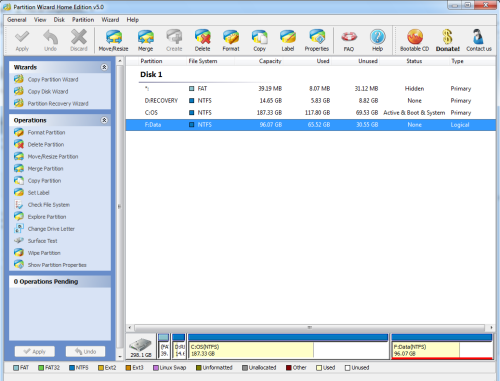Open the Partition menu
500x381 pixels.
point(83,20)
